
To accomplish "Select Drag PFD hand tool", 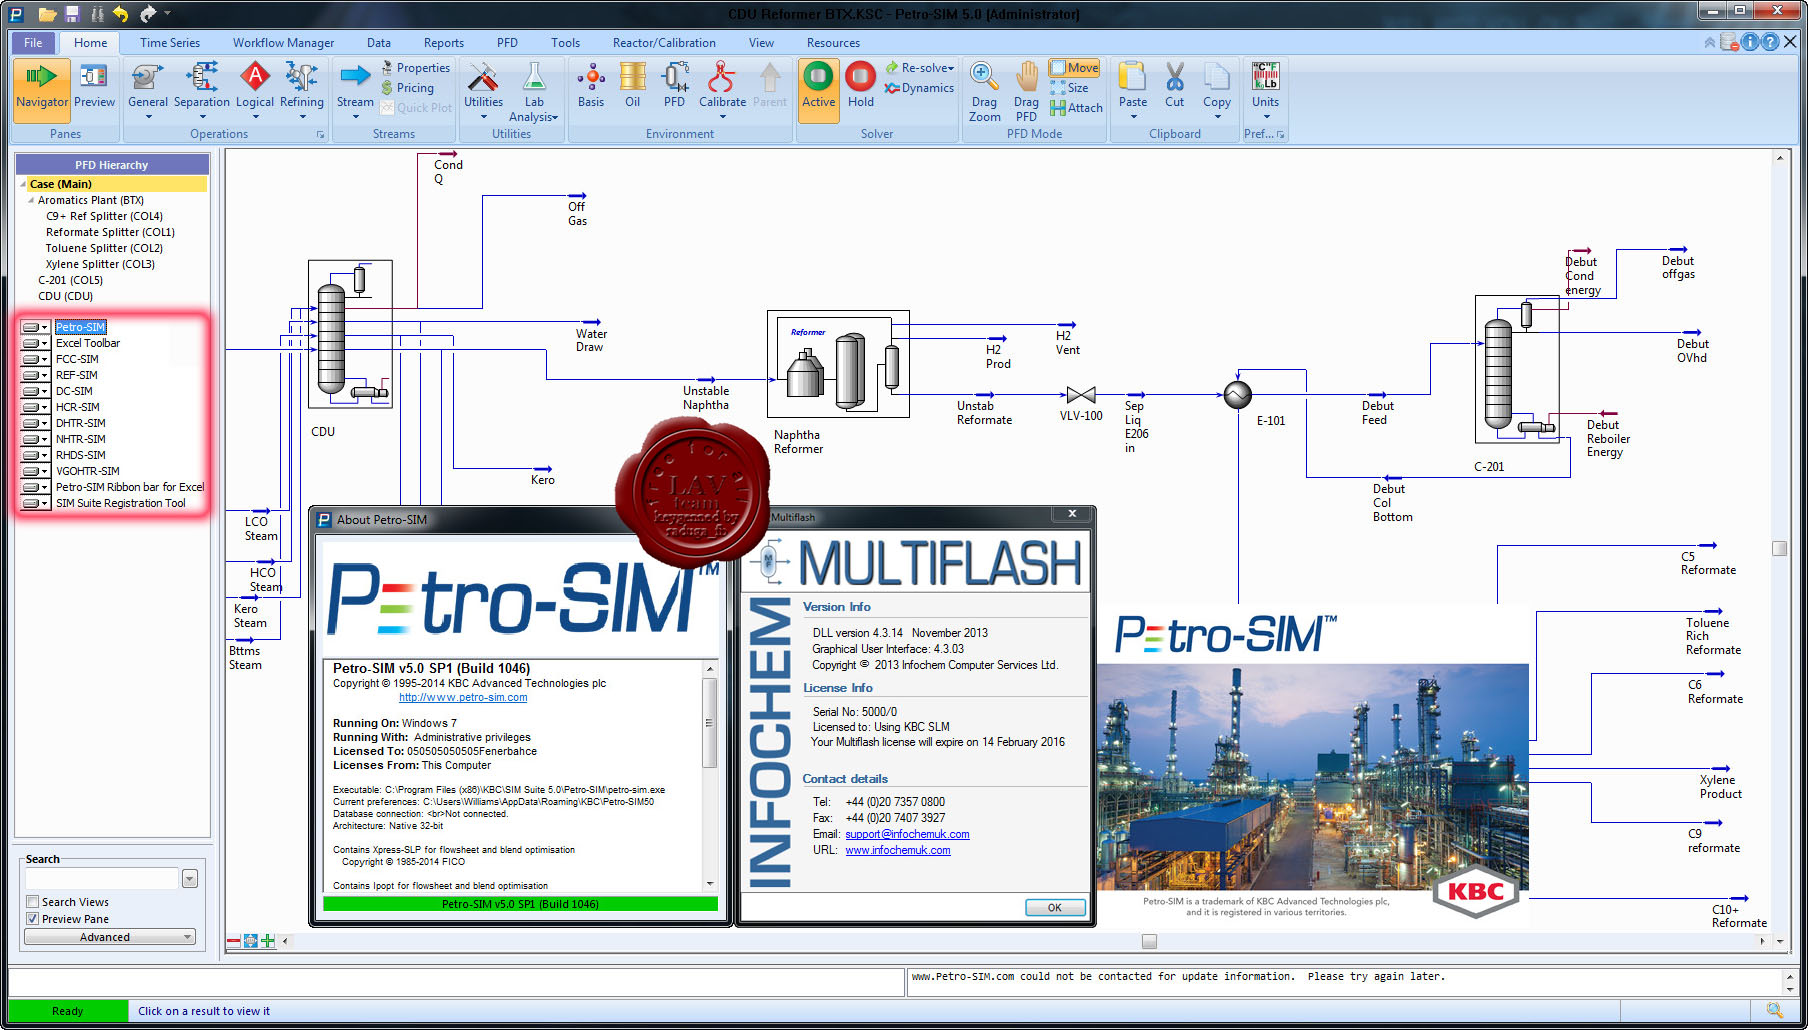I will 1026,92.
